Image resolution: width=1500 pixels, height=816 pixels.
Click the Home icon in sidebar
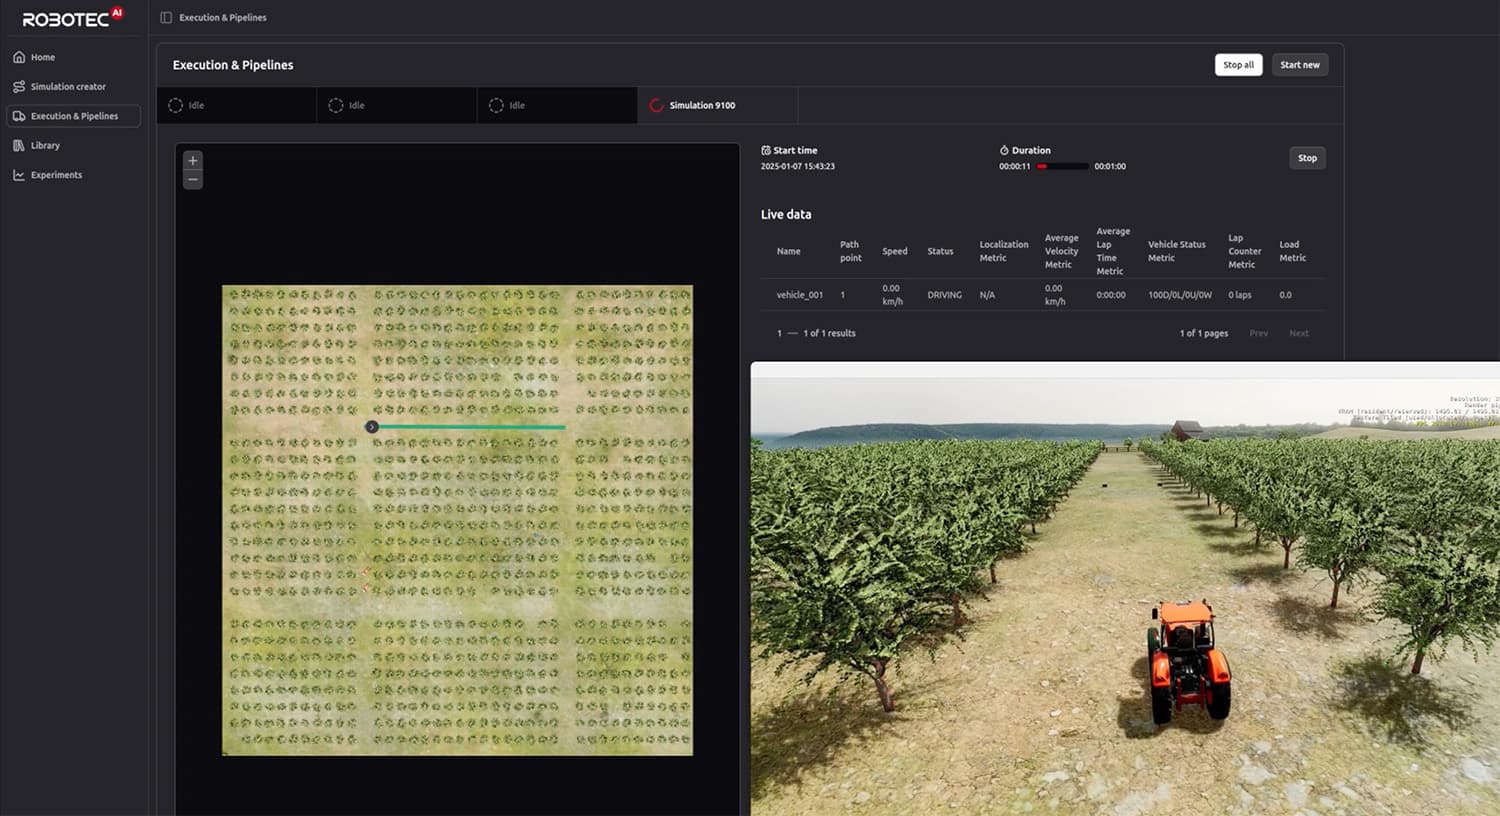pos(19,57)
